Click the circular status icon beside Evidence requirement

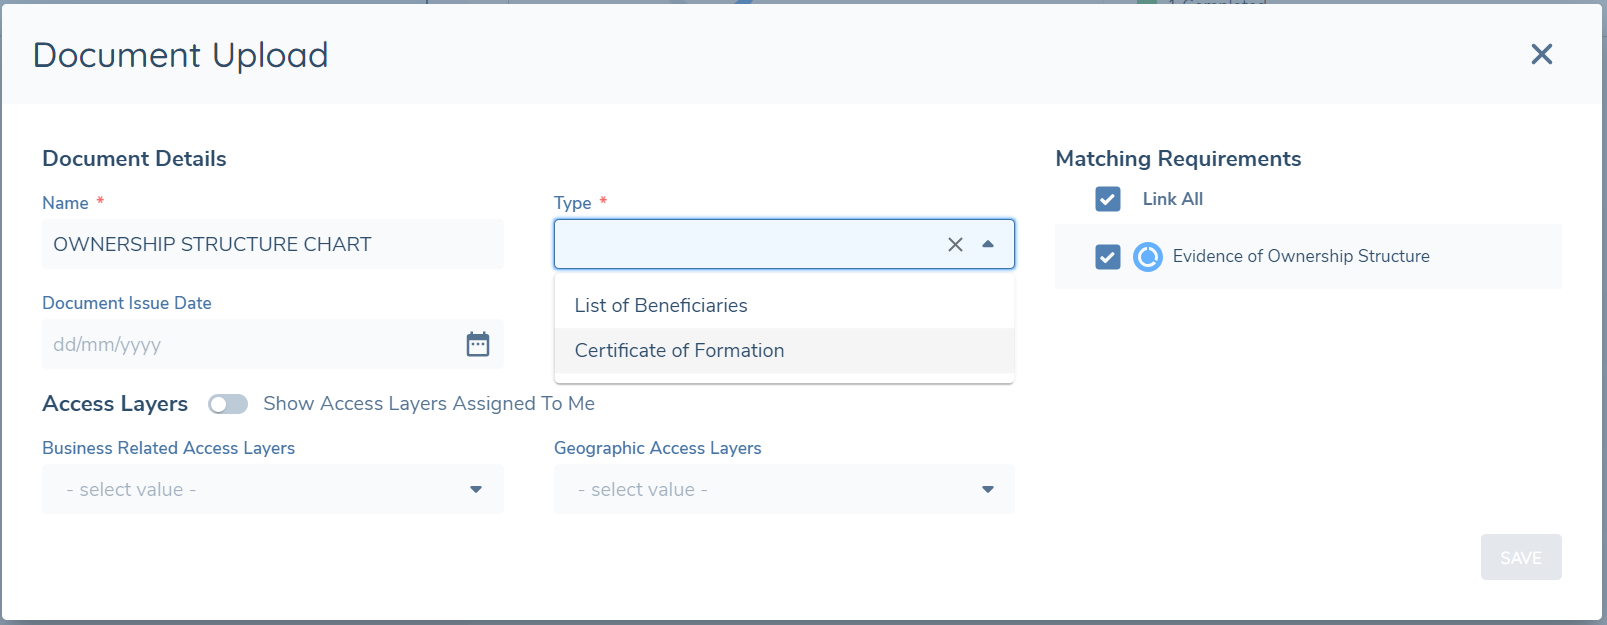tap(1147, 257)
